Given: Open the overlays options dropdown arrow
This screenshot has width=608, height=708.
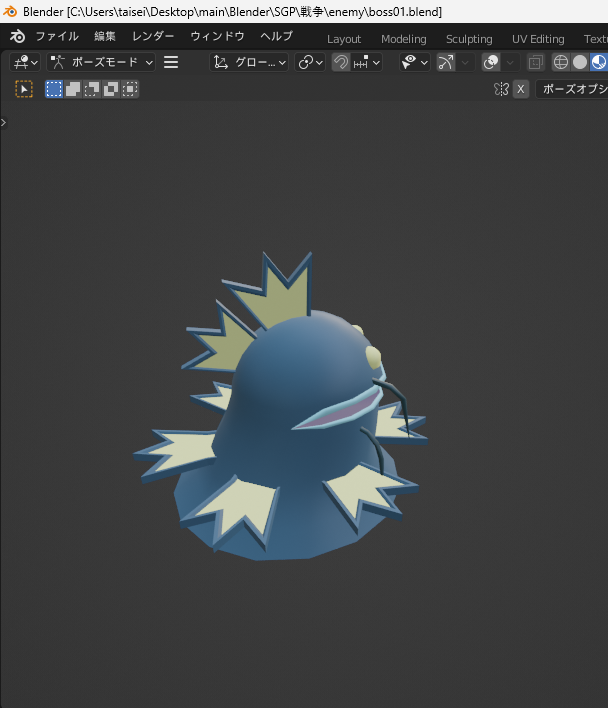Looking at the screenshot, I should [x=511, y=62].
